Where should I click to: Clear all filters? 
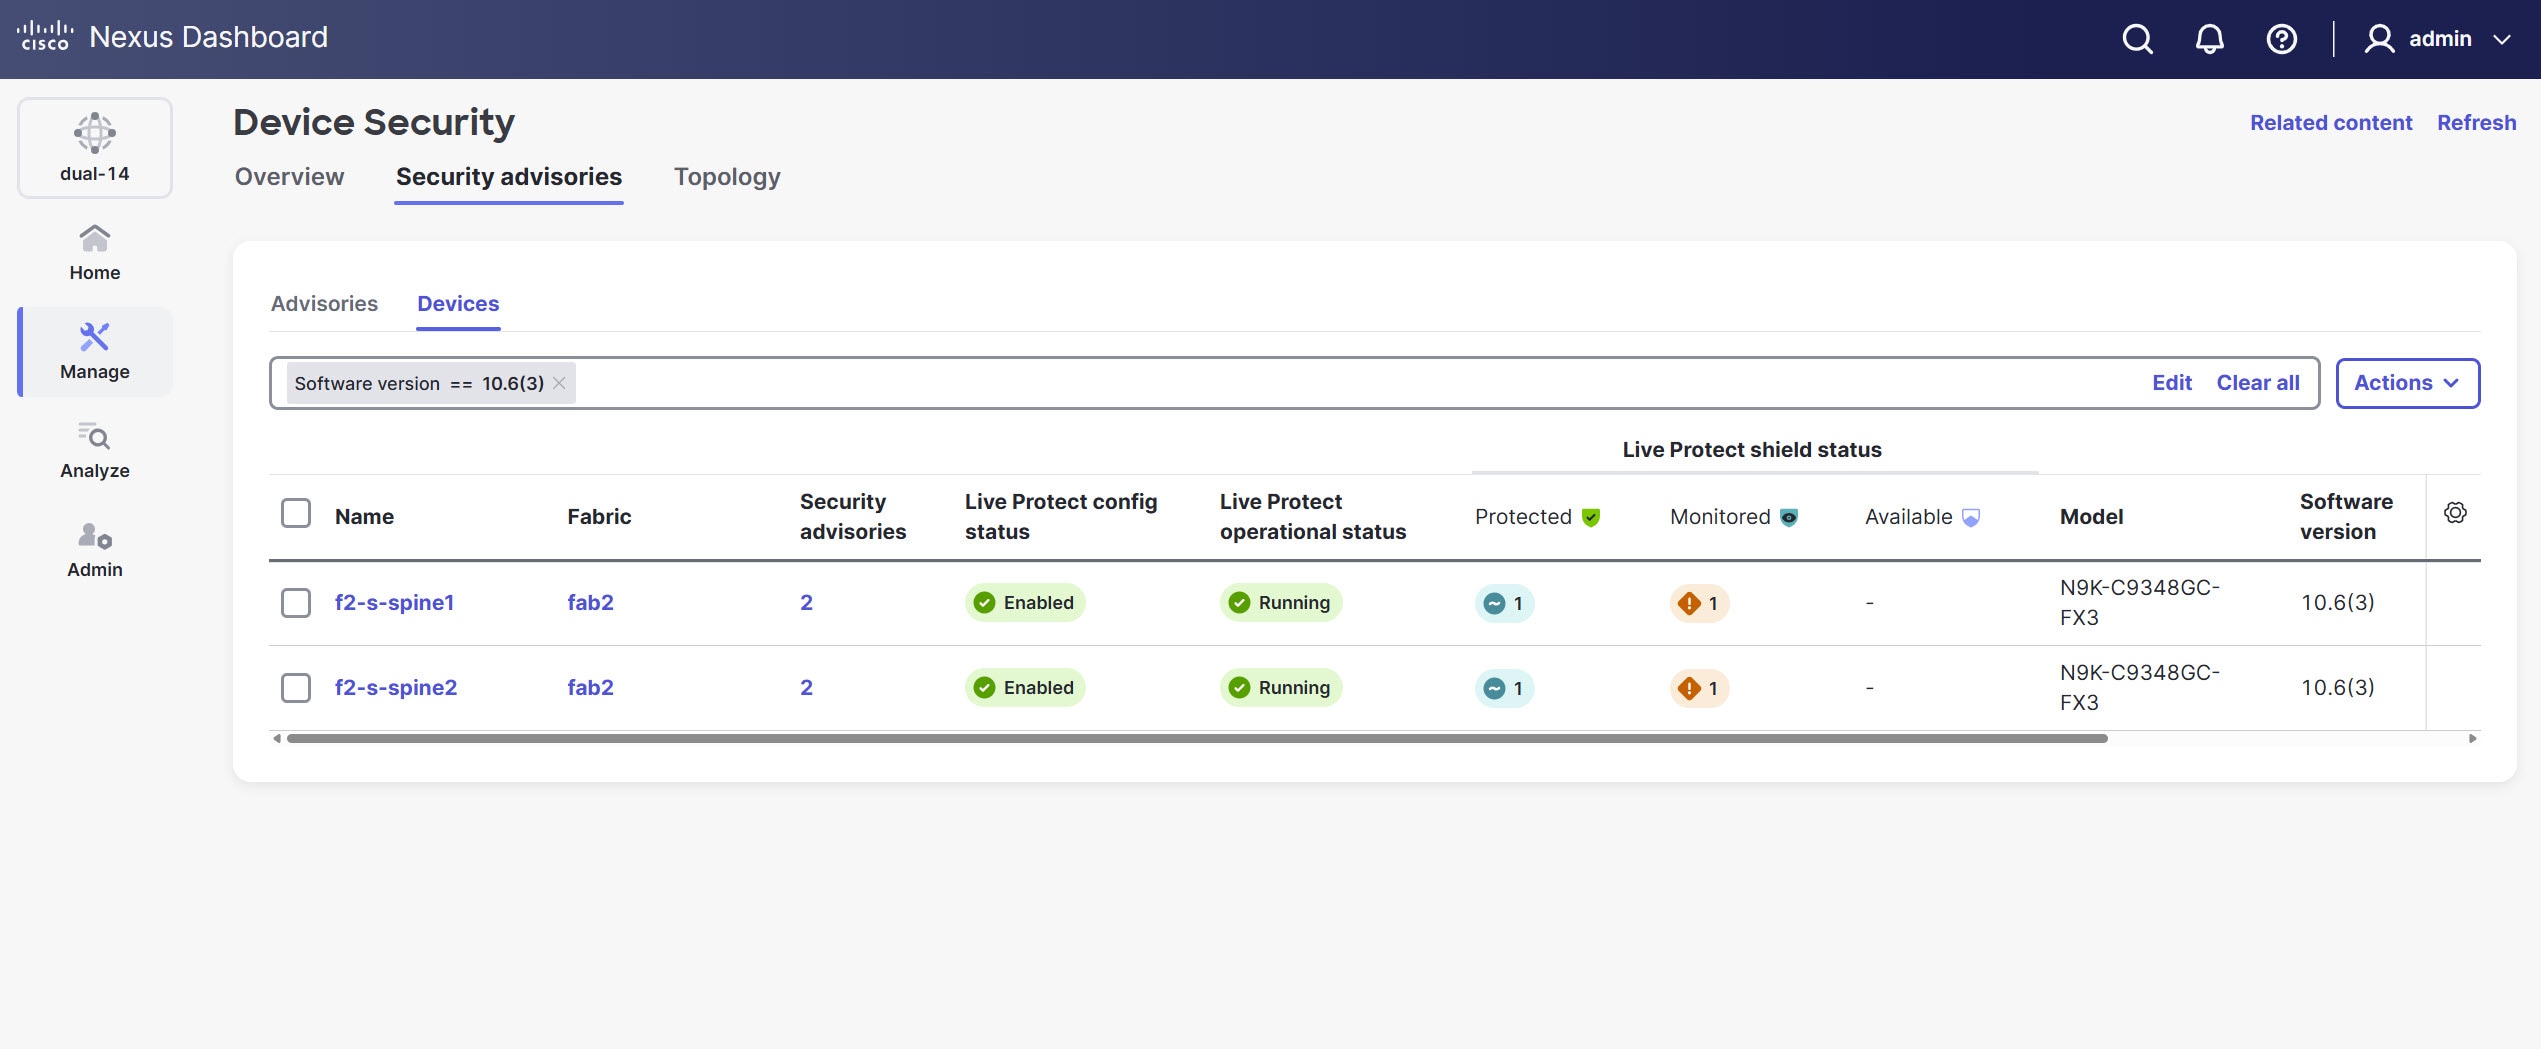[2258, 383]
